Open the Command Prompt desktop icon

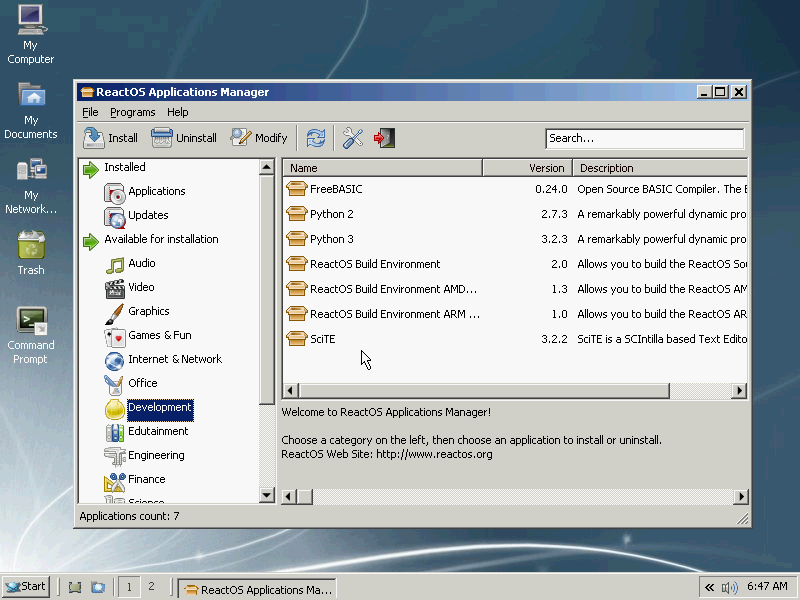(x=31, y=335)
